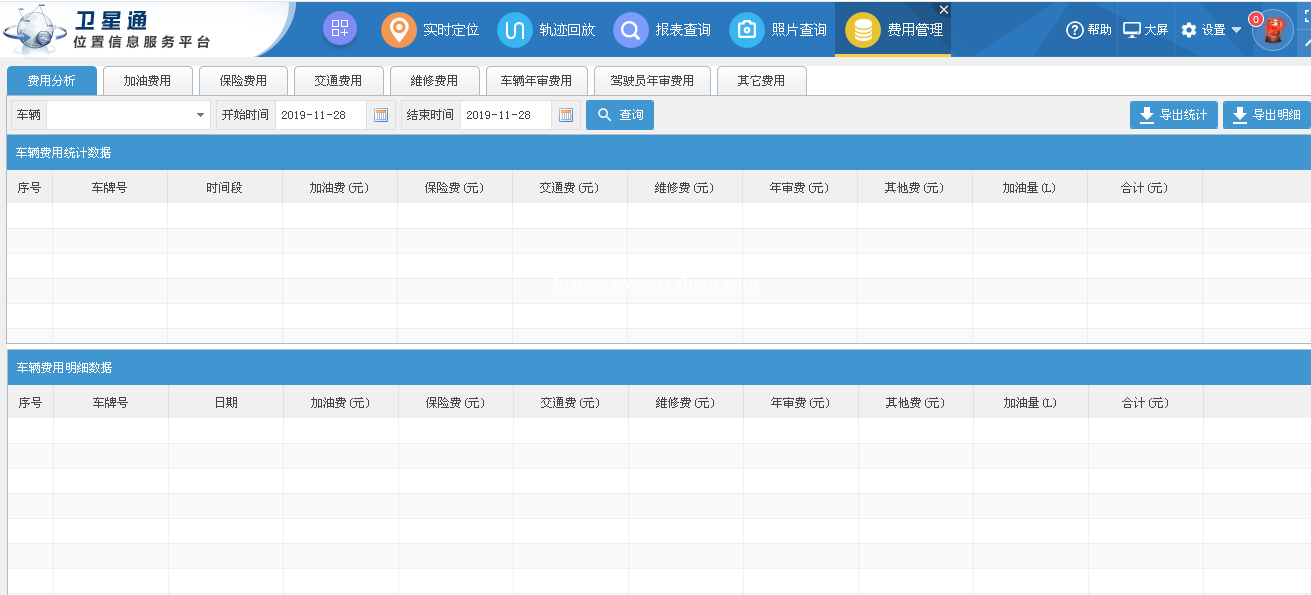This screenshot has height=595, width=1311.
Task: Switch to the 车辆年审费用 tab
Action: (x=537, y=81)
